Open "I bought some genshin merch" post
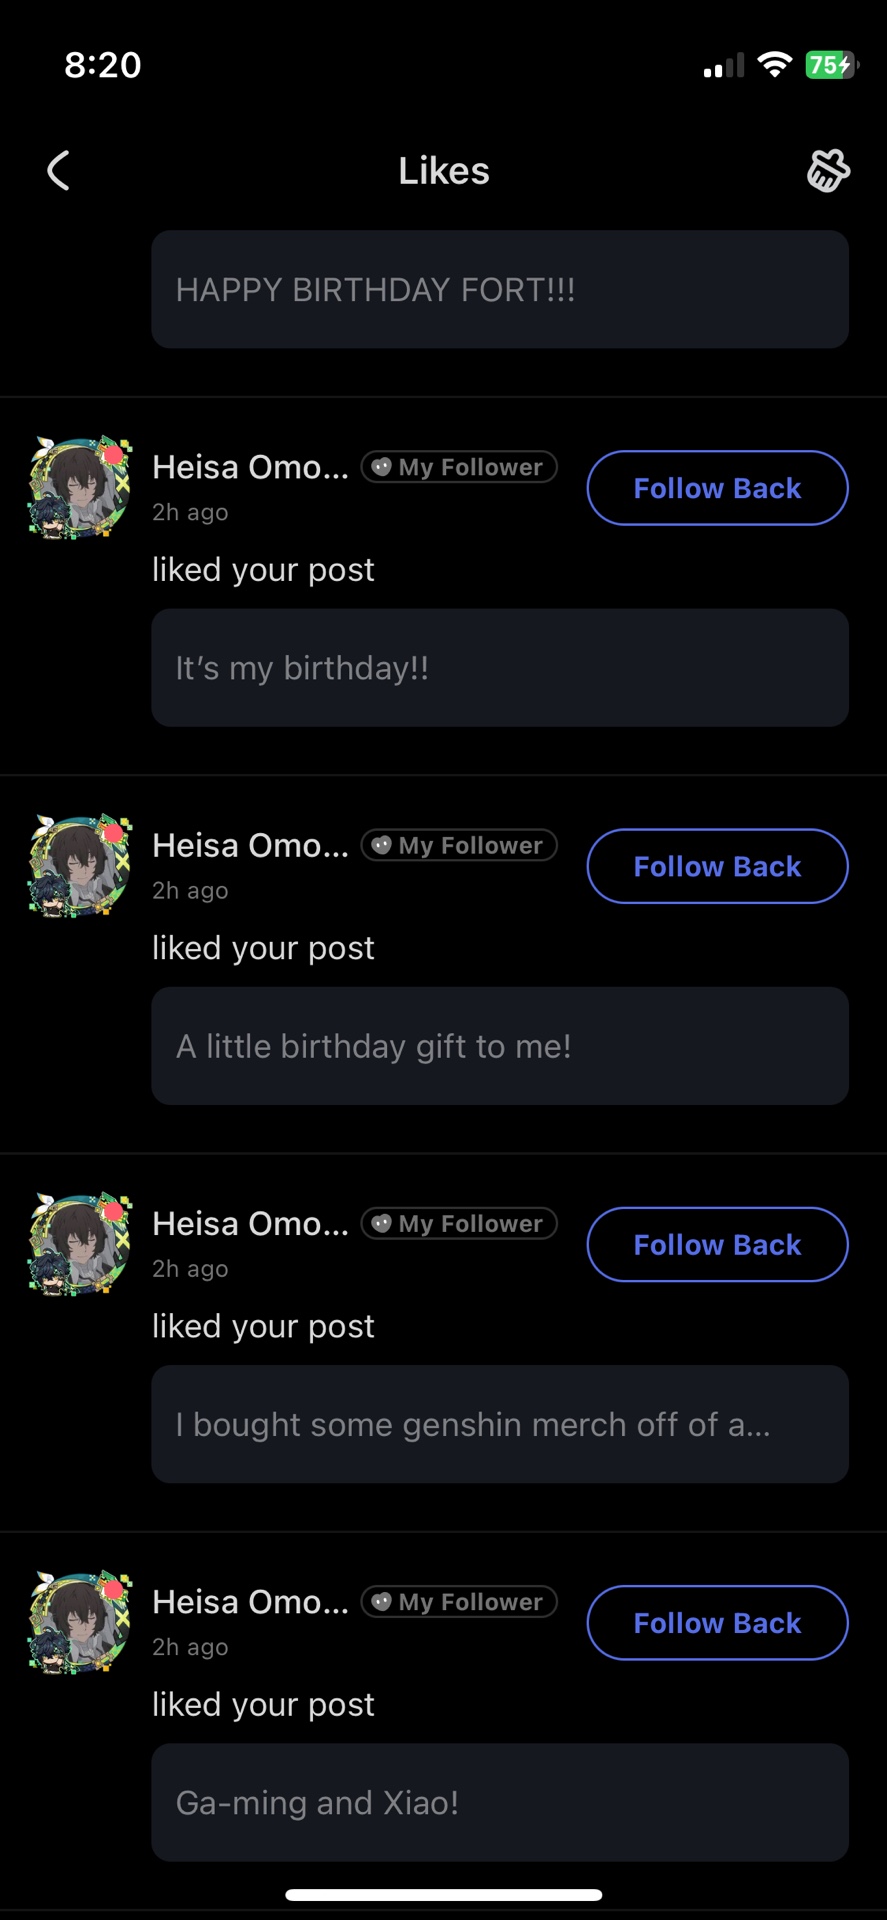The height and width of the screenshot is (1920, 887). point(500,1424)
